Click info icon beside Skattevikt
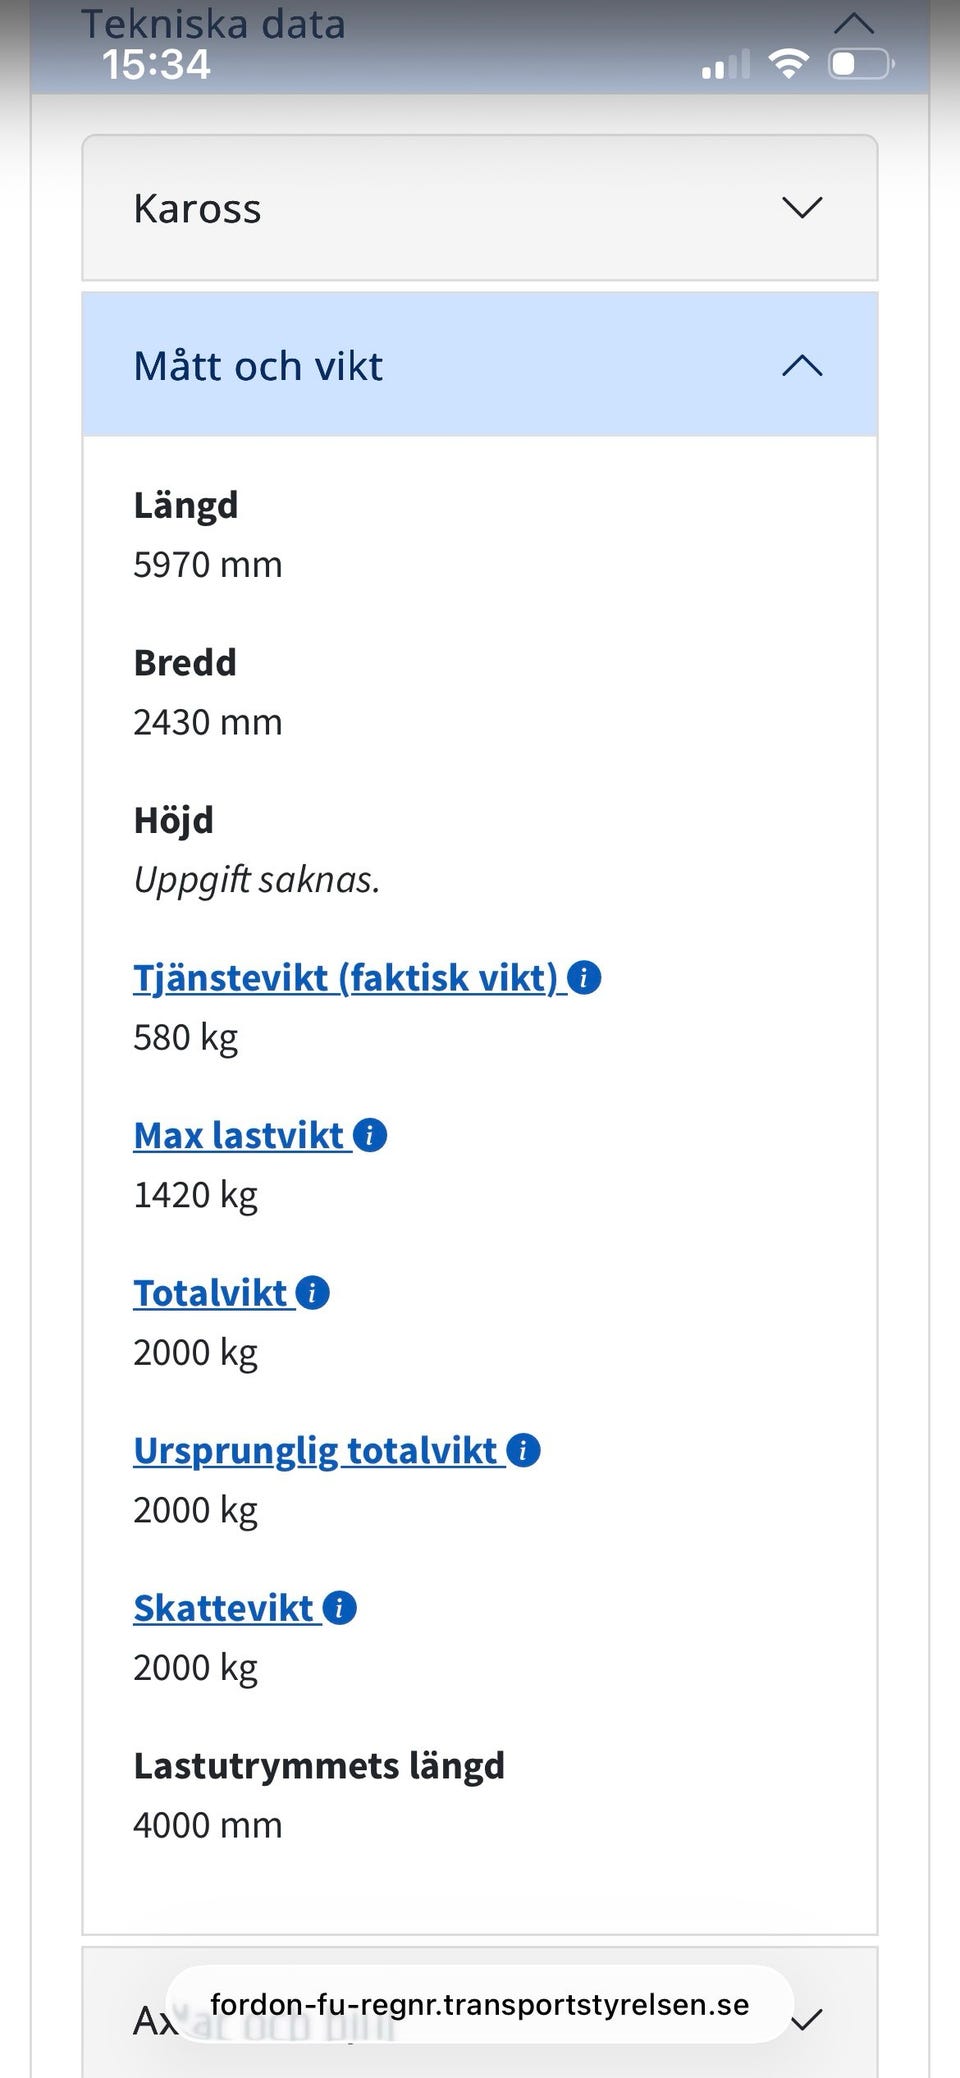960x2078 pixels. [x=340, y=1608]
